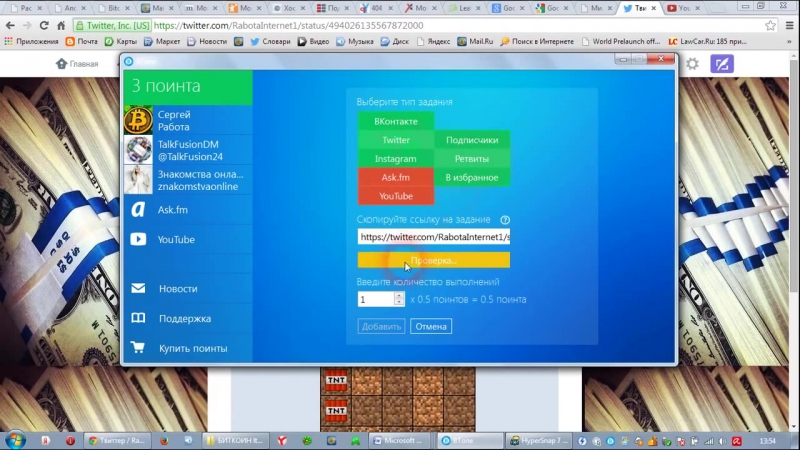Open Диск bookmark
This screenshot has width=800, height=450.
tap(395, 41)
